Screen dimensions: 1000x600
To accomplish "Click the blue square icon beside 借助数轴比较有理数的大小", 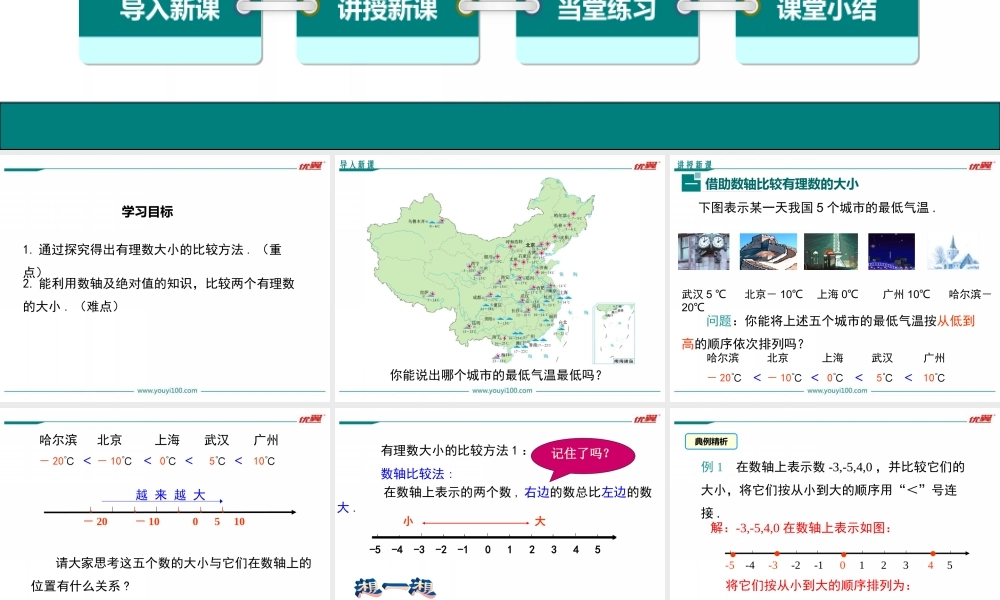I will (690, 184).
